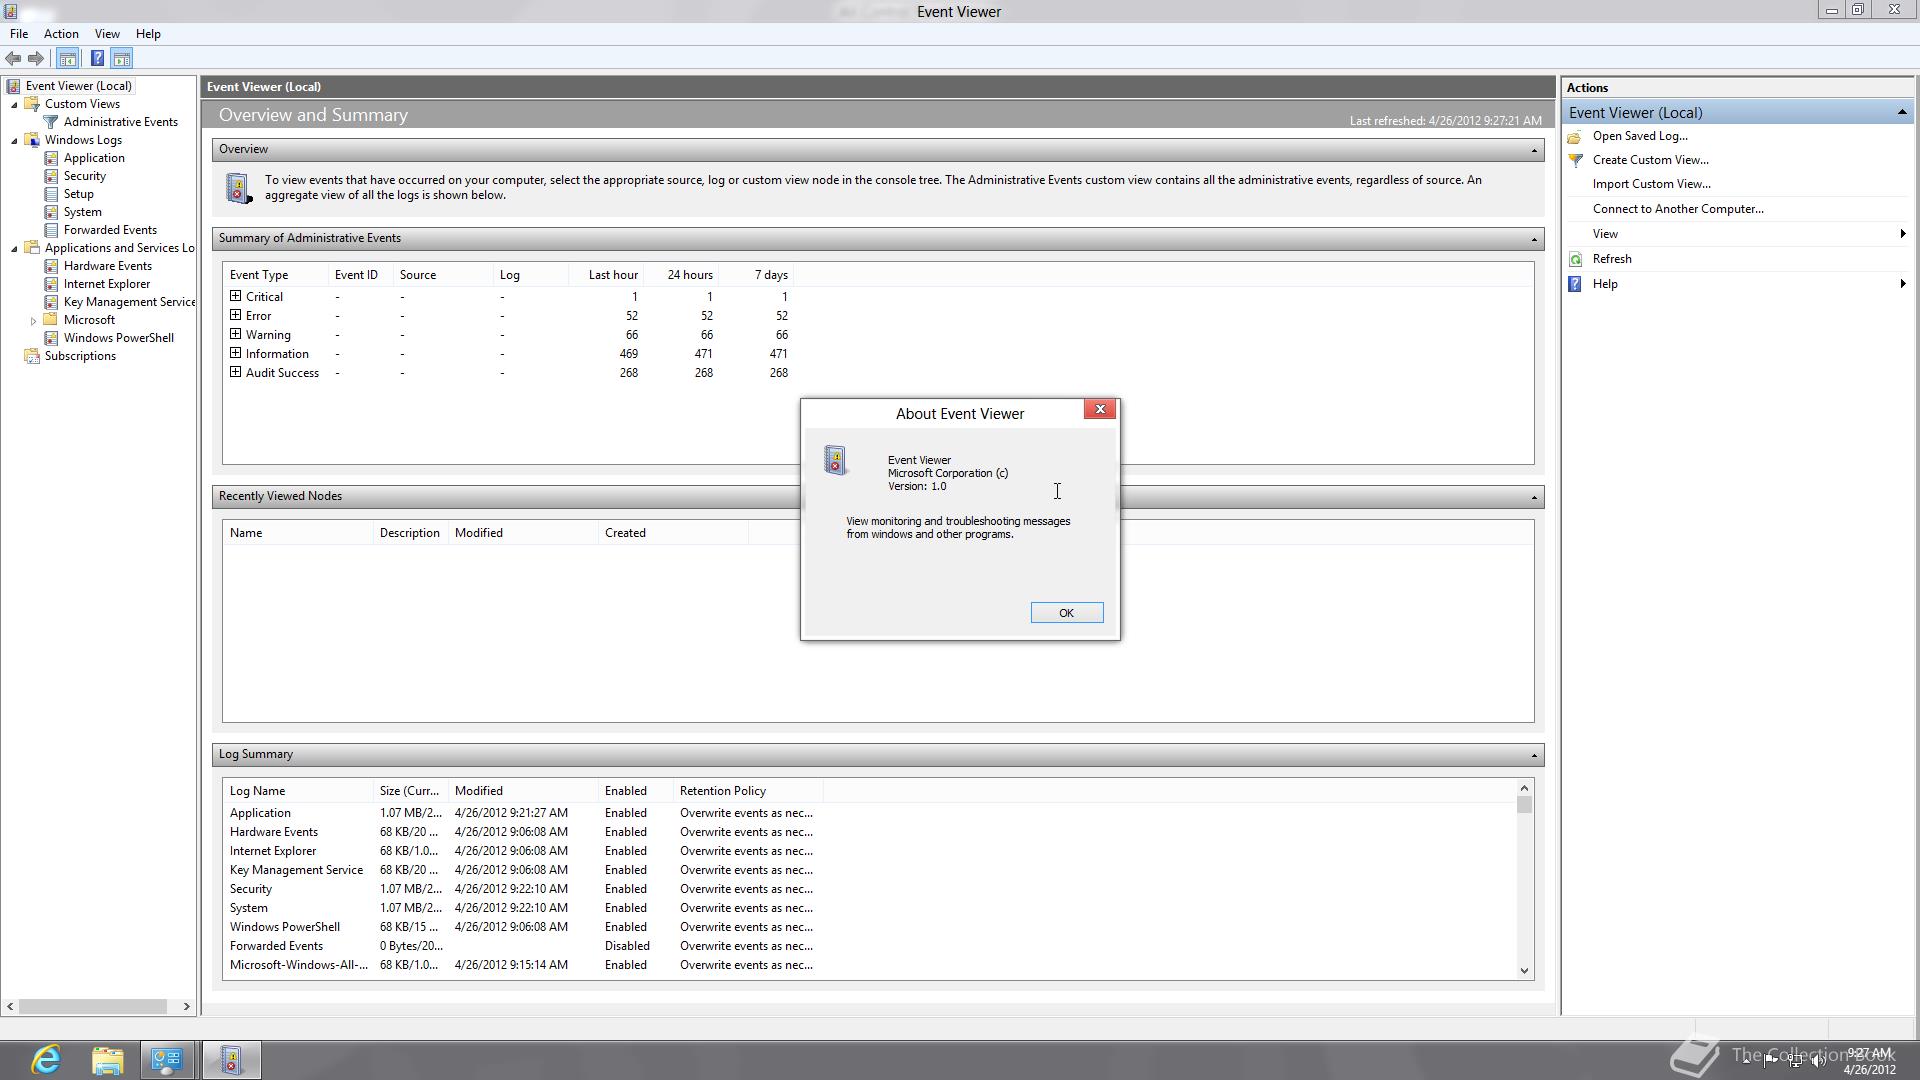Click the Windows PowerShell log icon
The height and width of the screenshot is (1080, 1920).
[51, 338]
